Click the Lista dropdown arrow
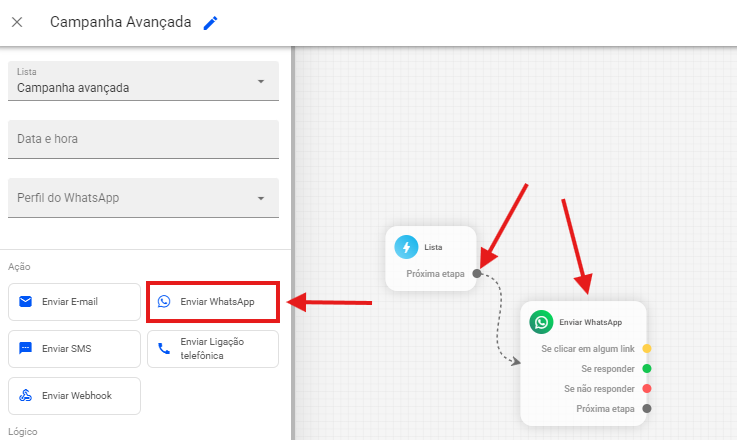 [x=261, y=81]
